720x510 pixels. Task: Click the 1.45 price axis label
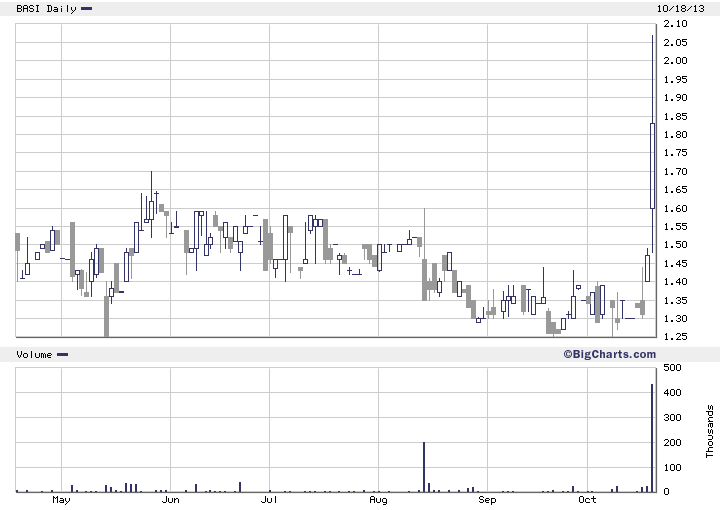pos(675,263)
